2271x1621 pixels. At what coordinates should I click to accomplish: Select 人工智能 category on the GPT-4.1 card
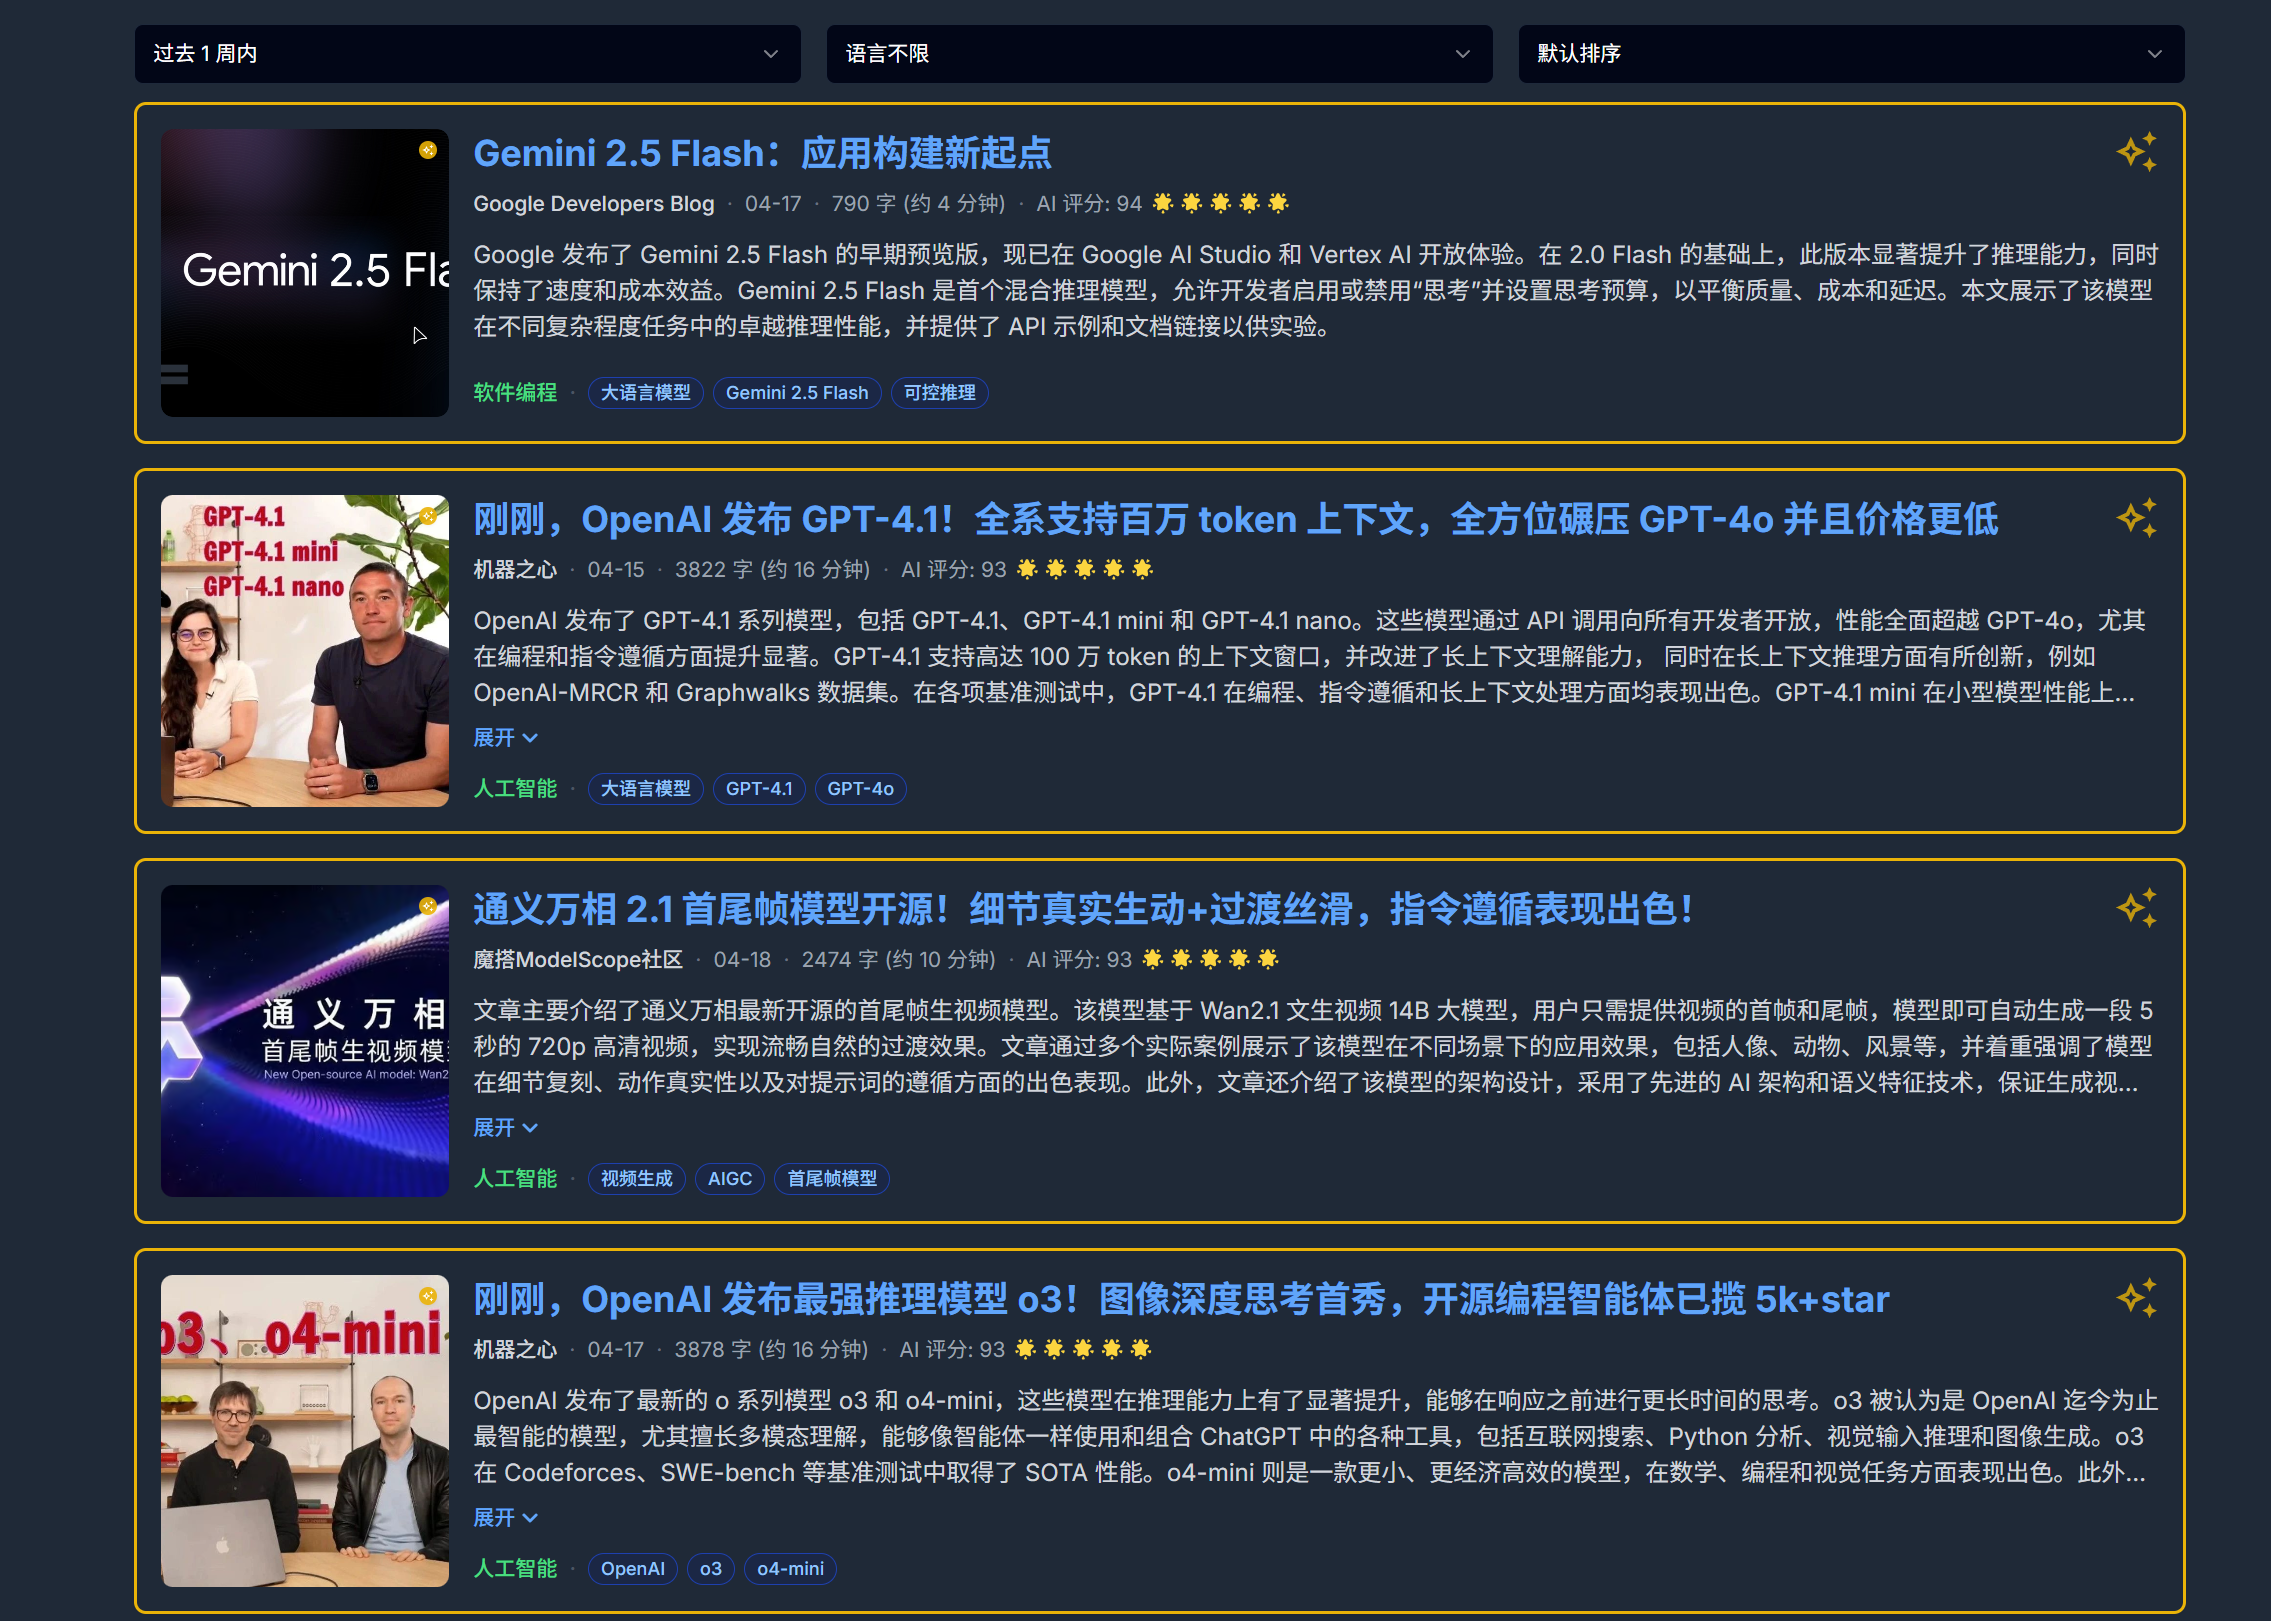(x=515, y=789)
